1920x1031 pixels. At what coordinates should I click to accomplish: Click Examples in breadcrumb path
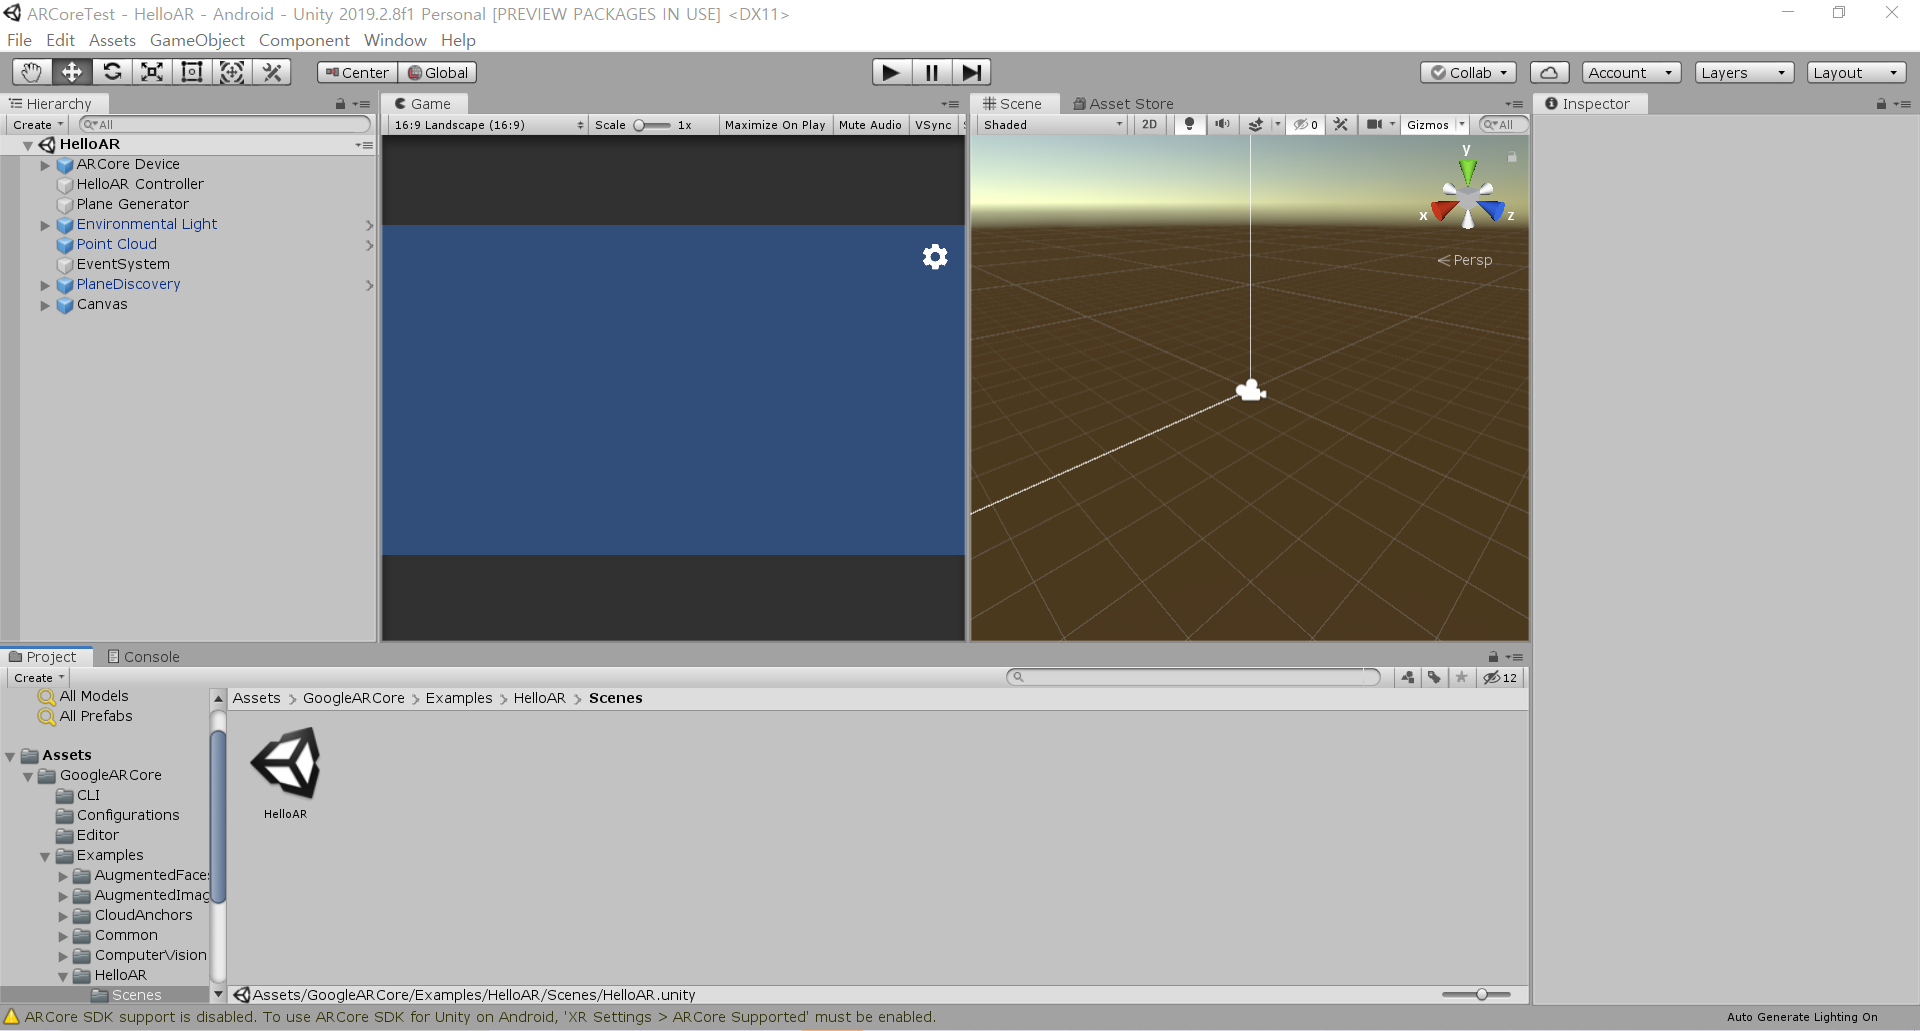(x=459, y=698)
